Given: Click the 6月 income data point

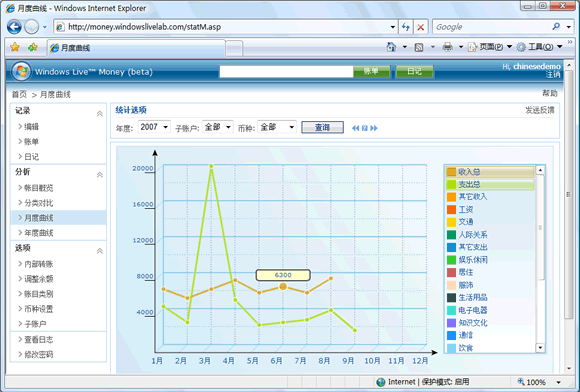Looking at the screenshot, I should point(283,287).
